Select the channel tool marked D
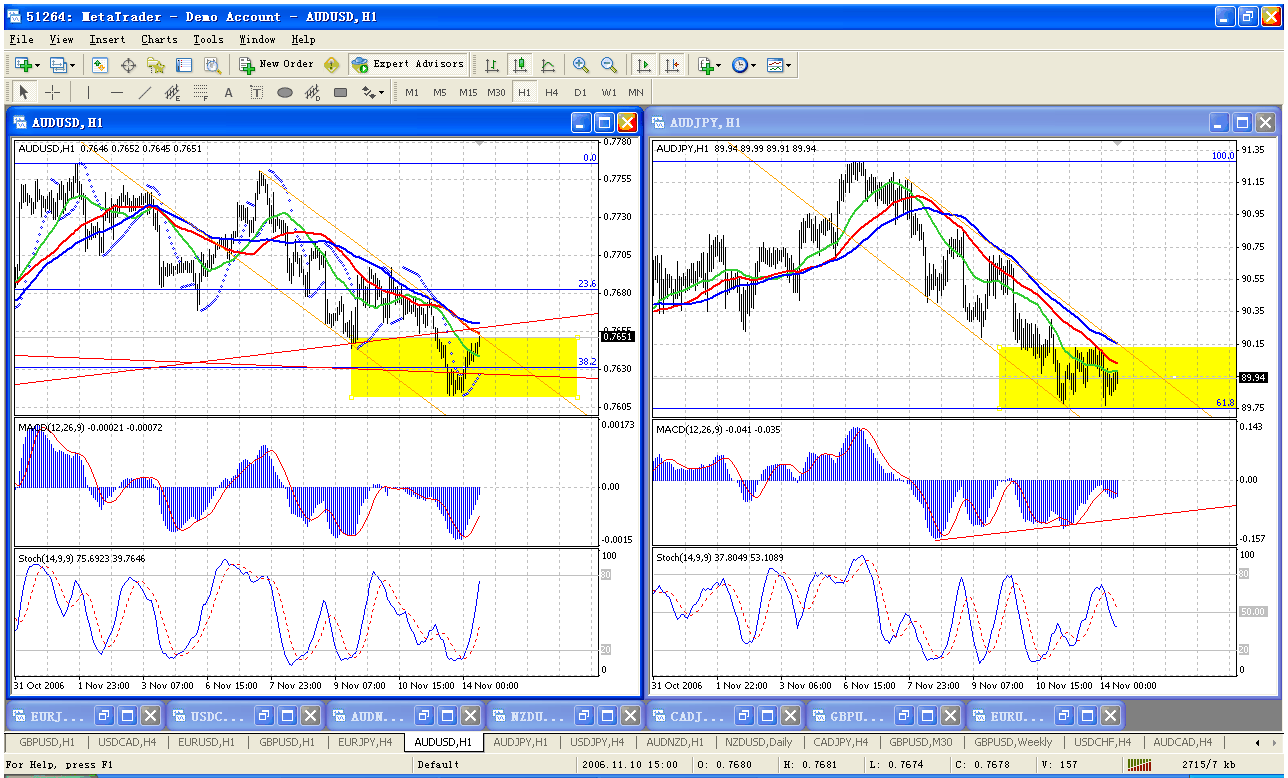Screen dimensions: 1288x778 click(312, 93)
